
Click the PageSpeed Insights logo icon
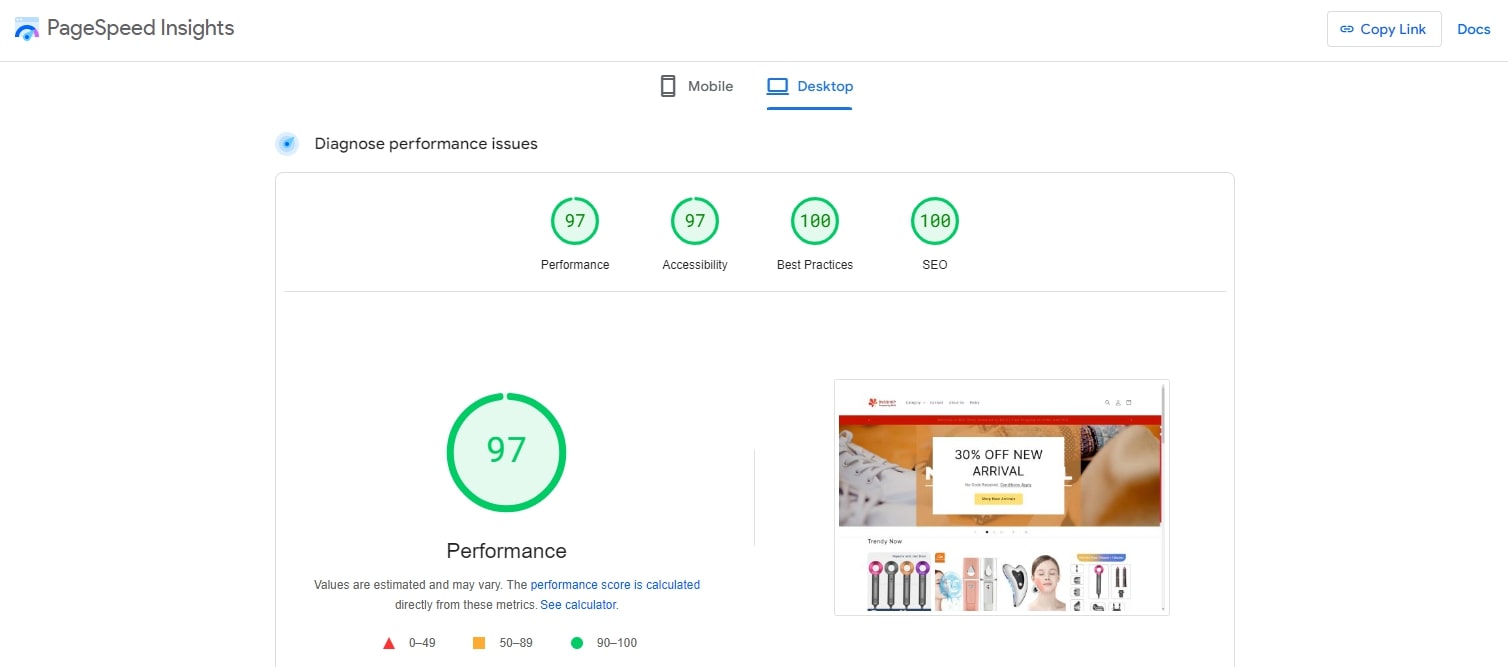(x=27, y=28)
